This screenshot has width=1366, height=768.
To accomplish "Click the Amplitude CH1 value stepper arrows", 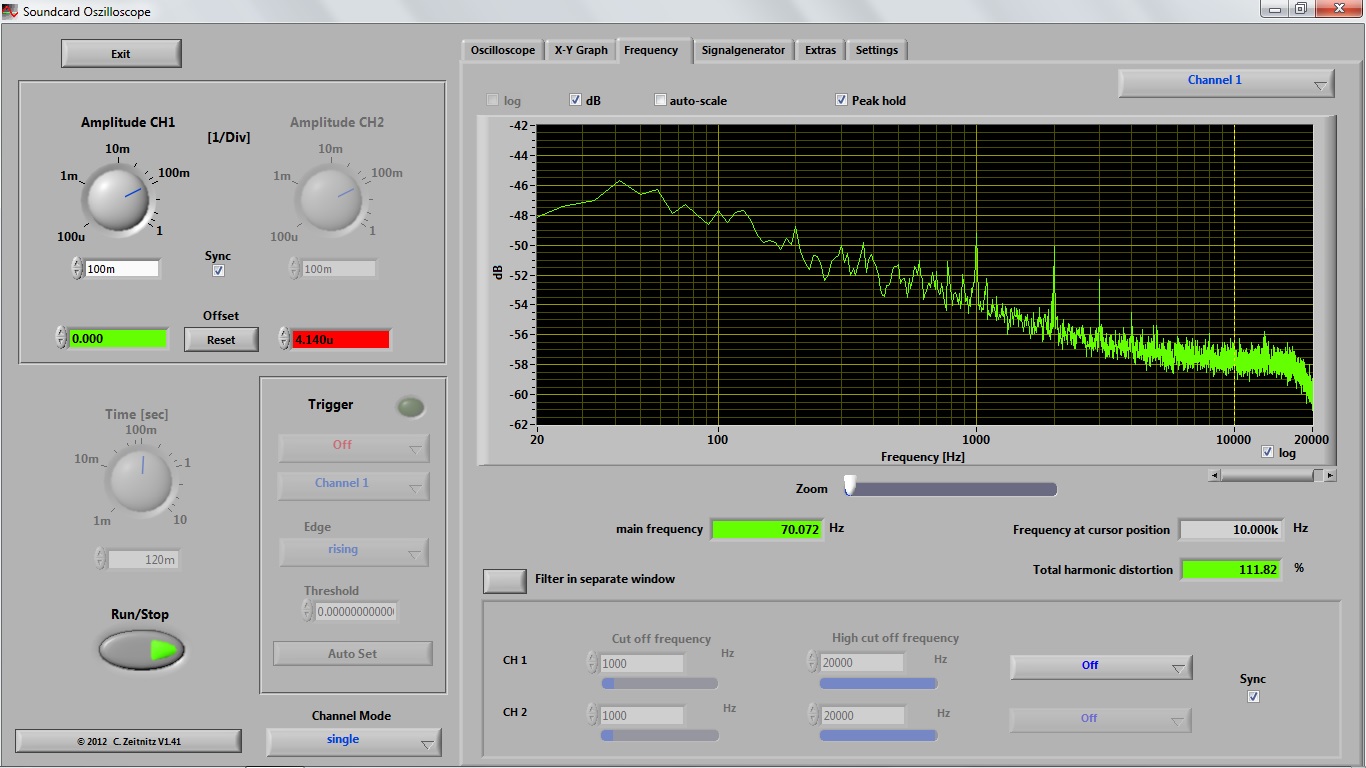I will point(77,268).
